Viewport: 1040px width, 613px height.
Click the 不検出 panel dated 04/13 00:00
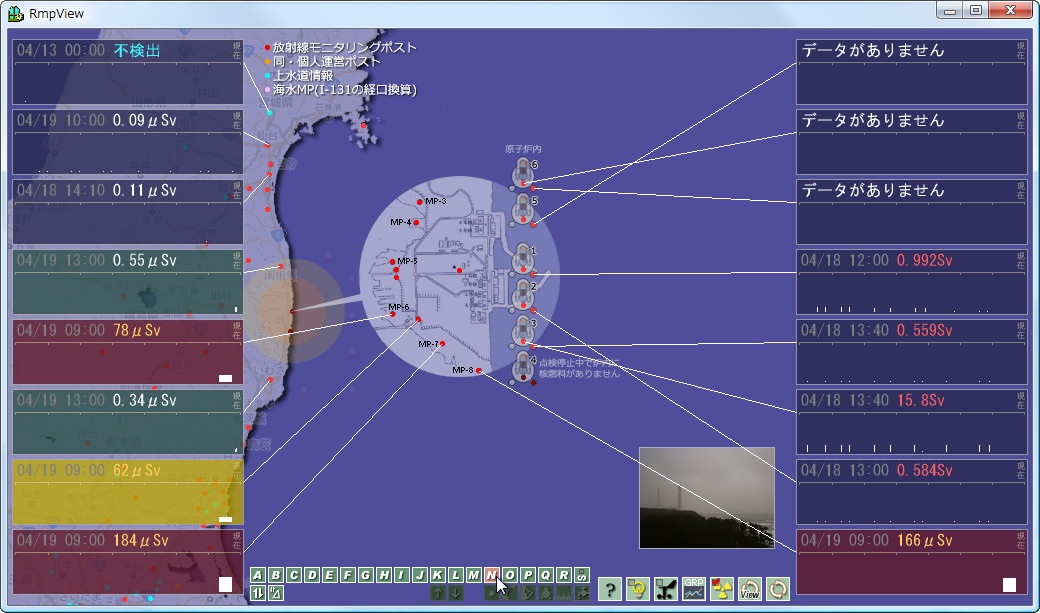click(x=128, y=72)
